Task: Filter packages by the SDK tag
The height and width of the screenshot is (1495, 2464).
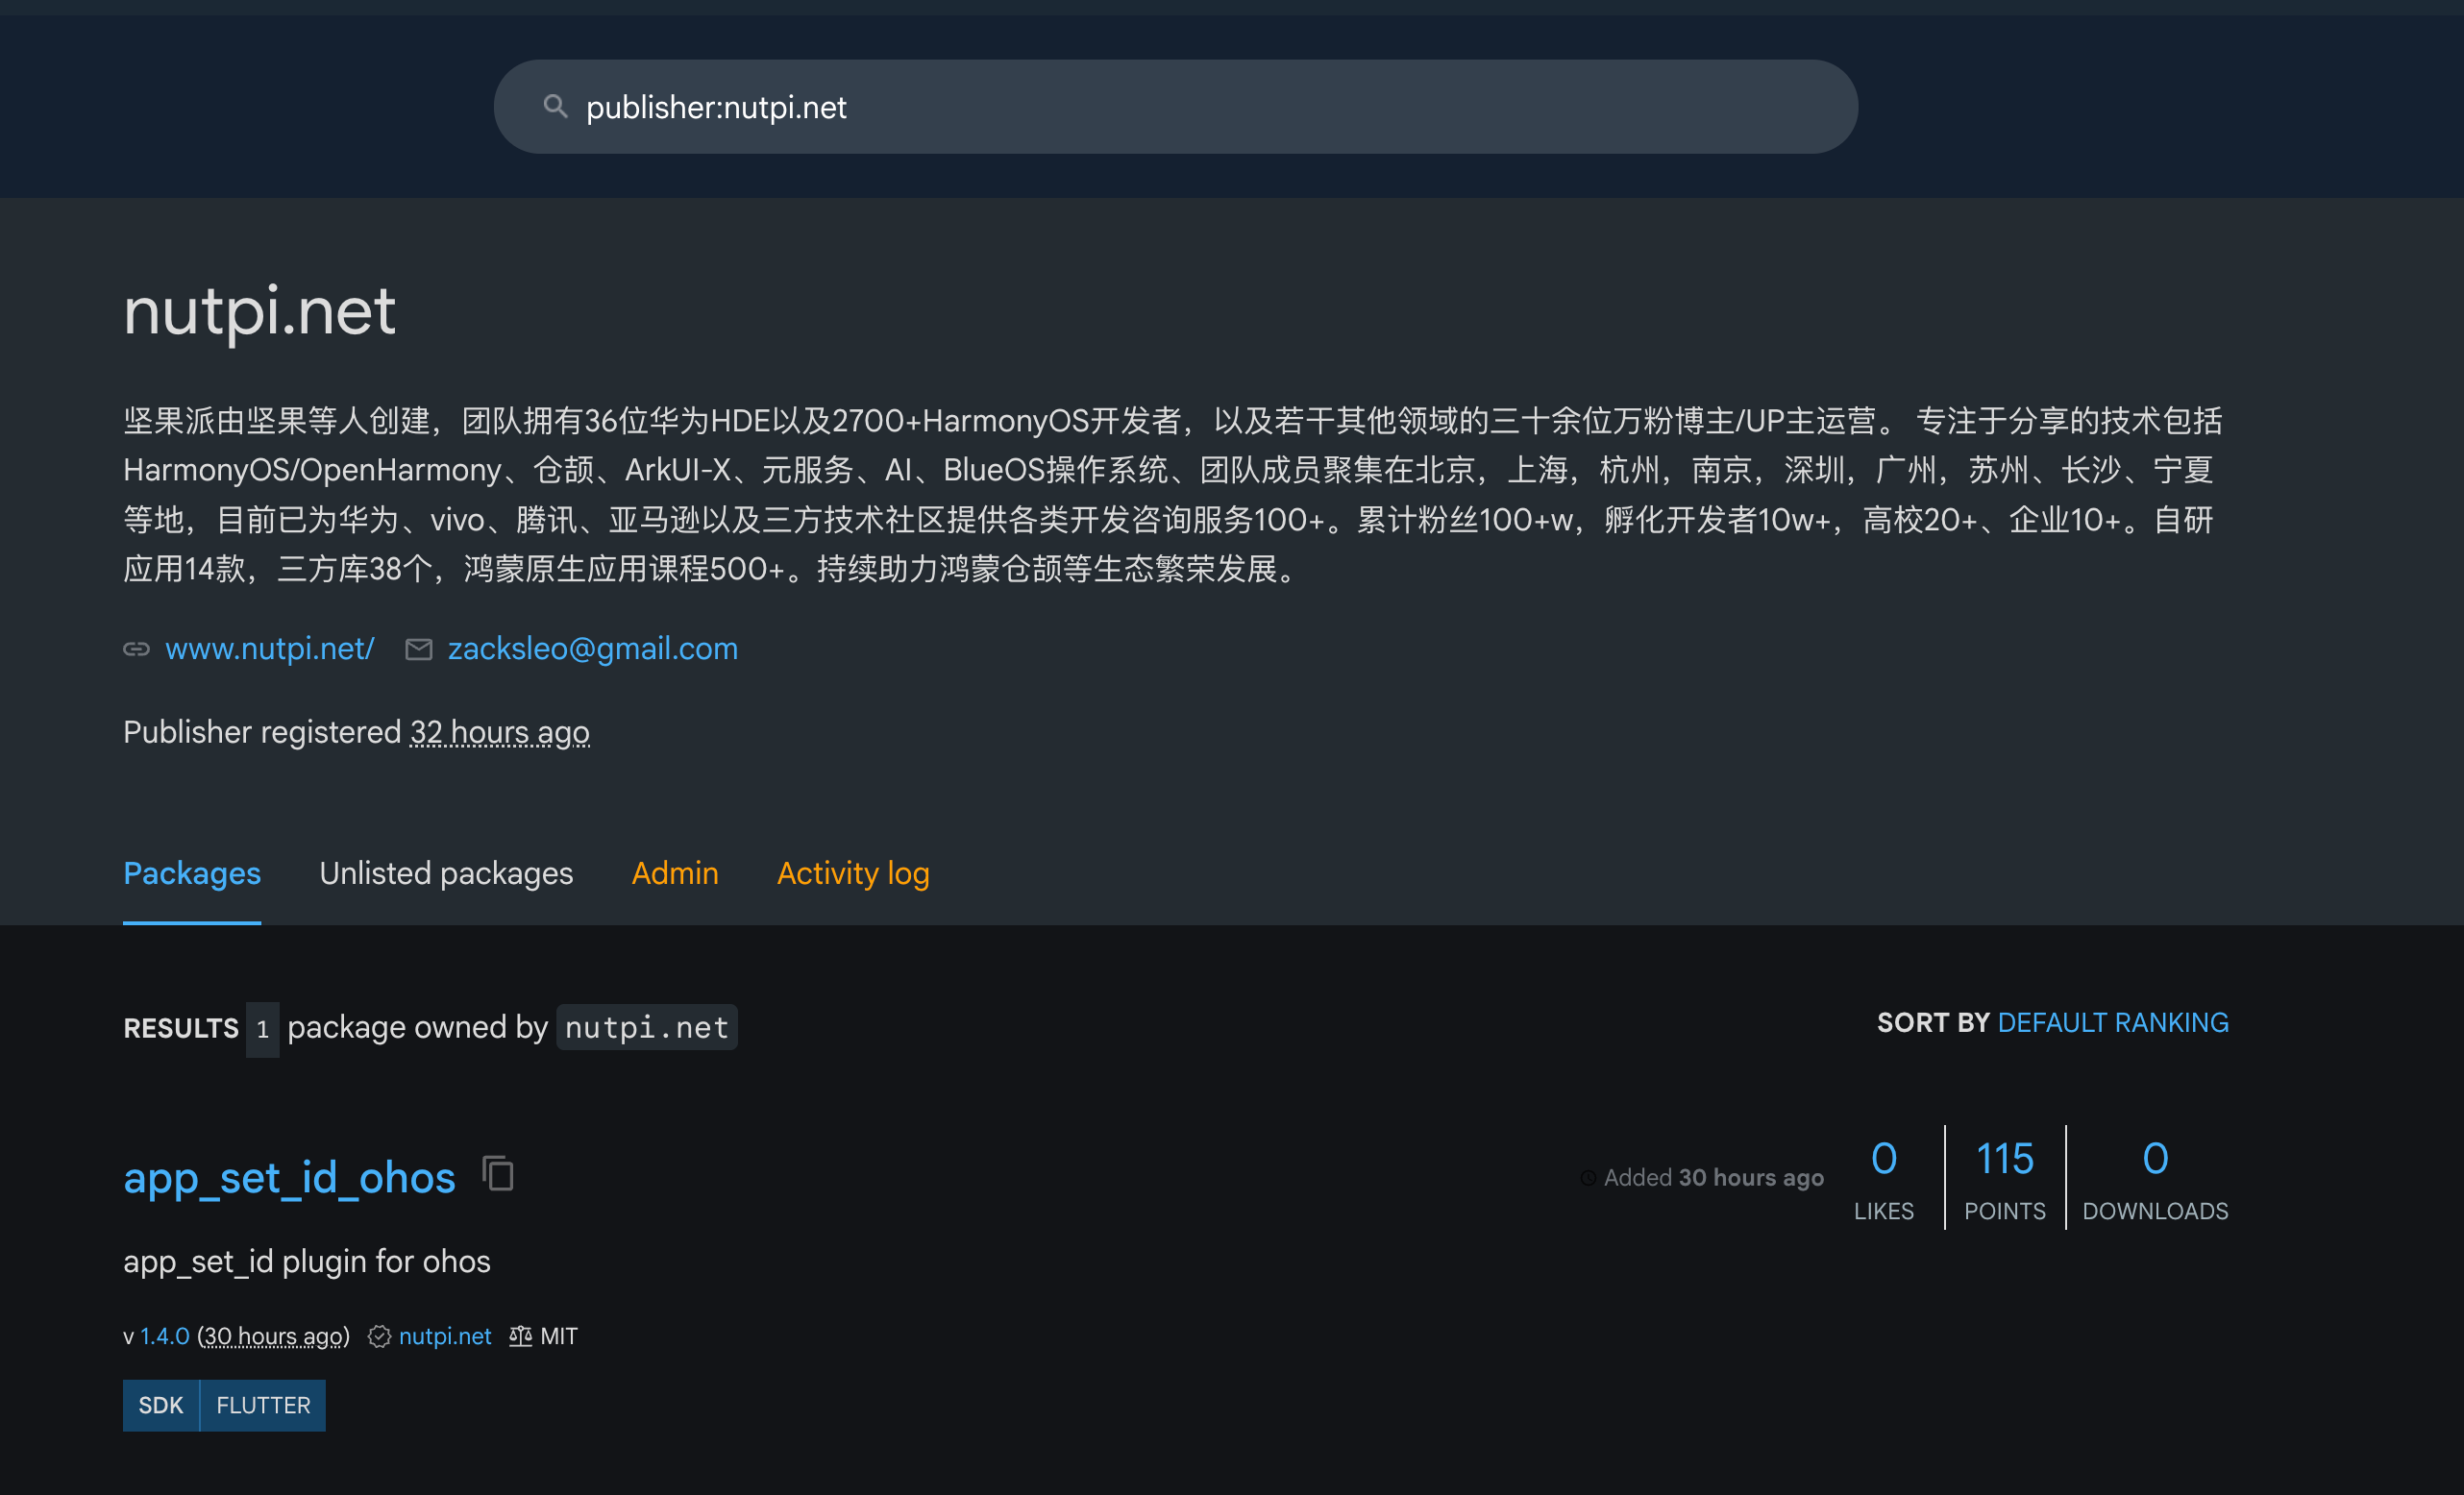Action: click(161, 1405)
